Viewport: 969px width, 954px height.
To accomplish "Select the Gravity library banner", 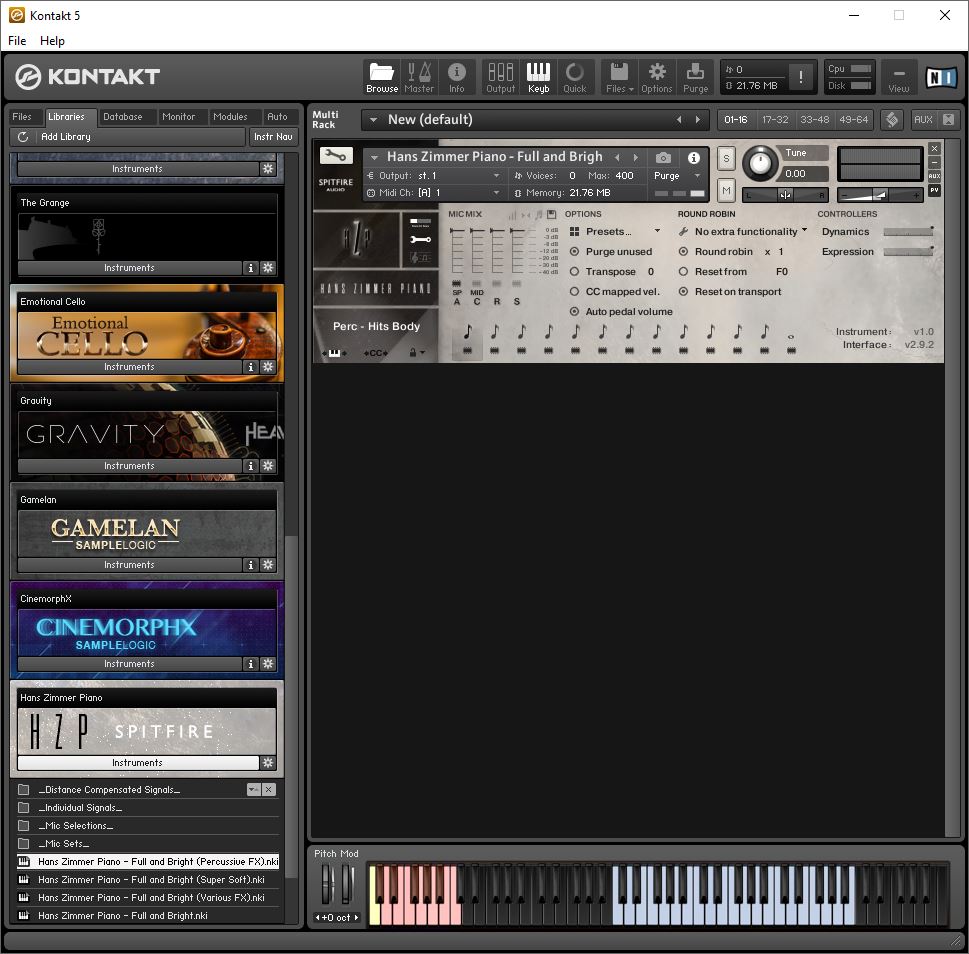I will pos(147,435).
